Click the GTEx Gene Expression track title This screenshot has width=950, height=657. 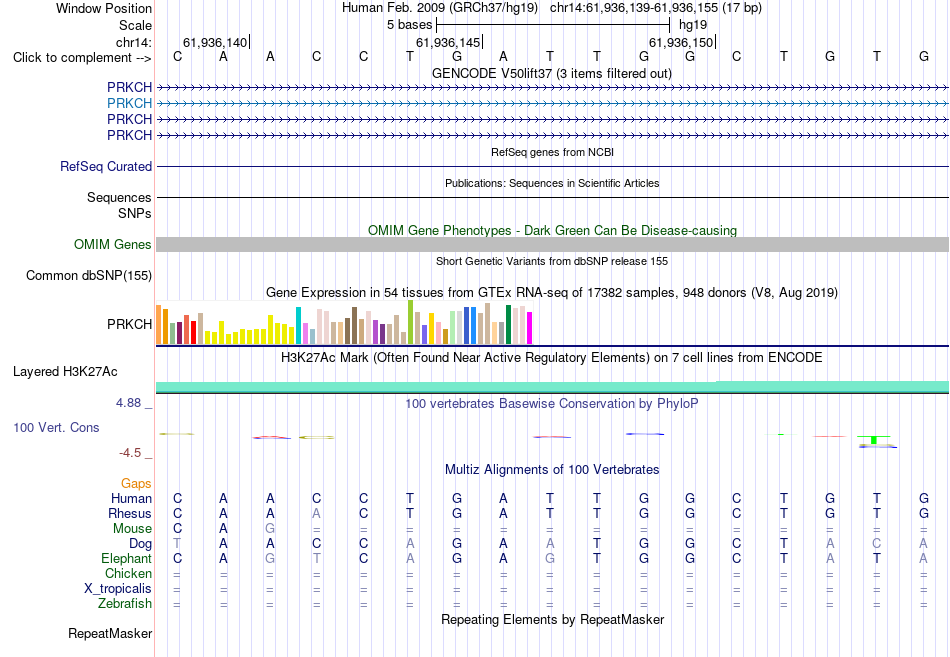click(552, 293)
